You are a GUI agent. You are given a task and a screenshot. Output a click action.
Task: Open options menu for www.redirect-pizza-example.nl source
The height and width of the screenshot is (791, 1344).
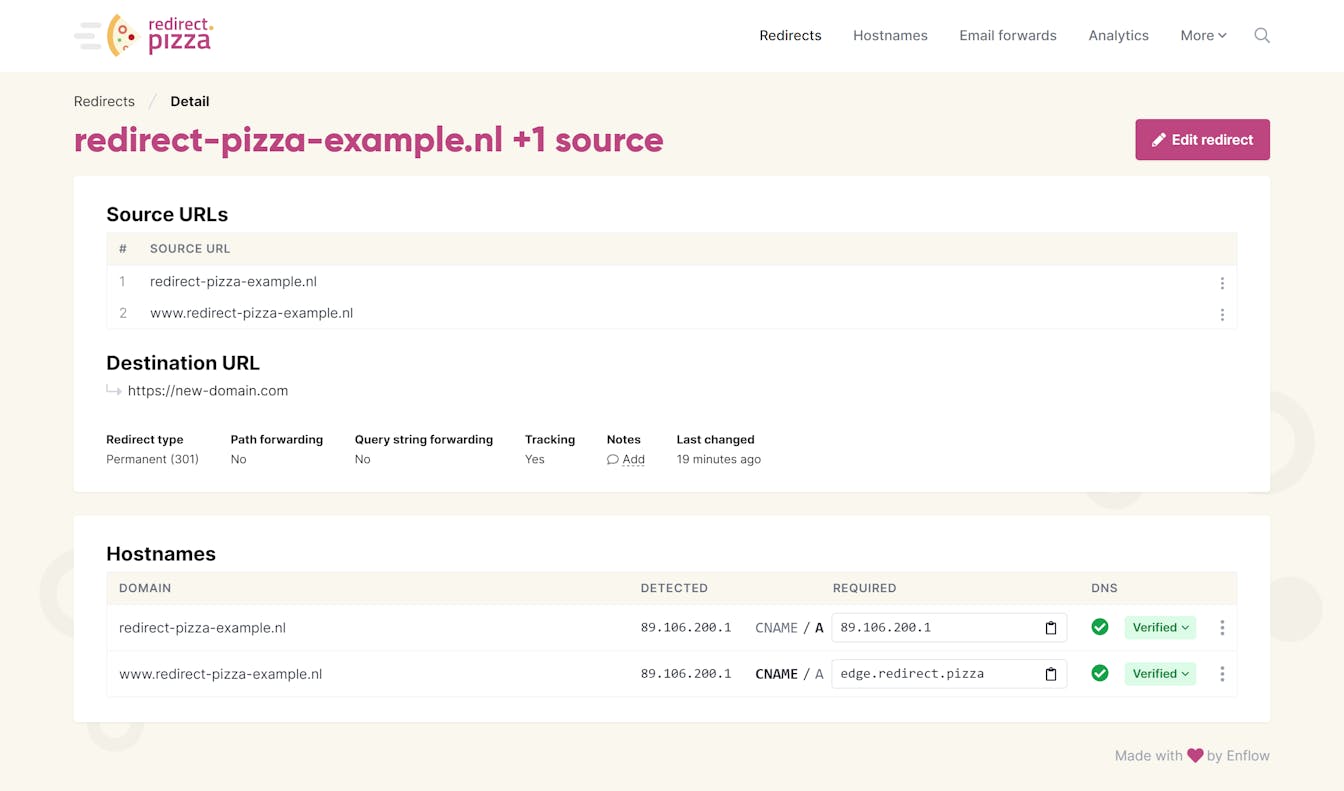point(1222,314)
